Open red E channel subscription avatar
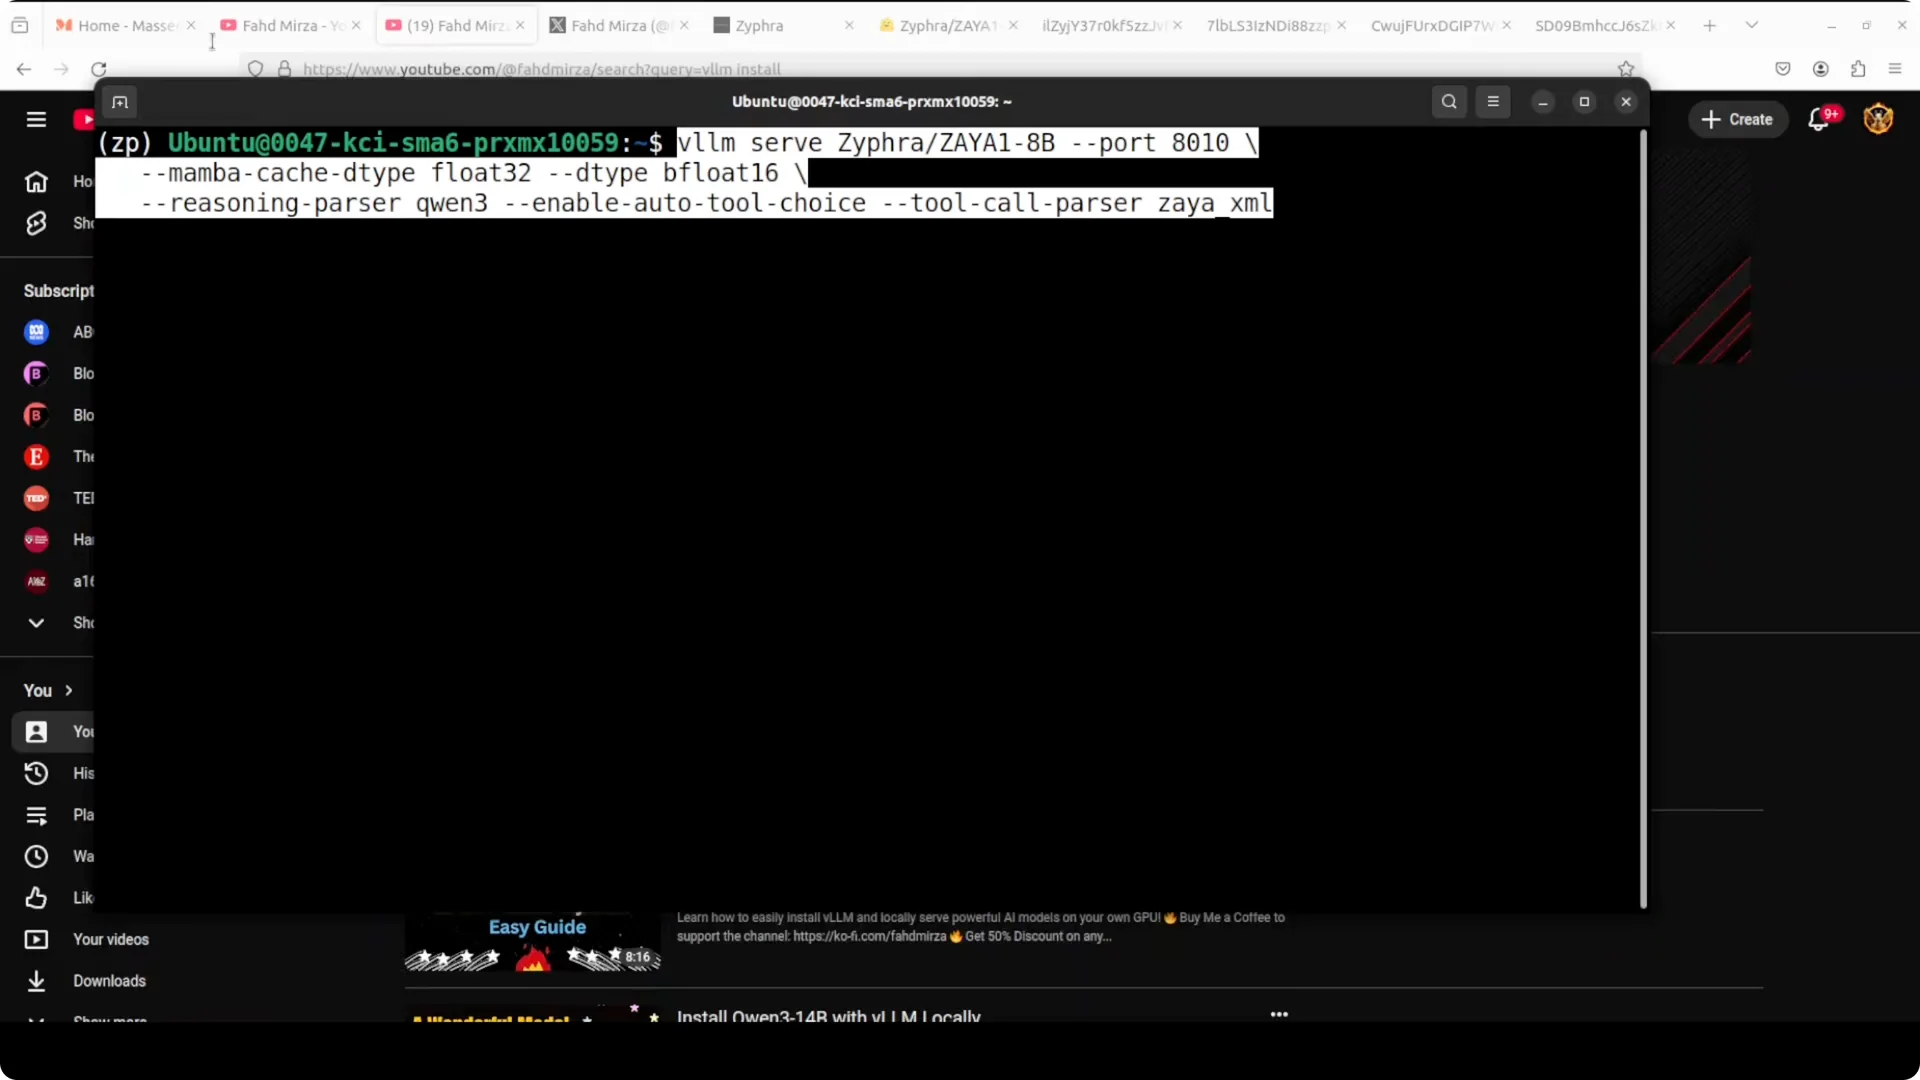Image resolution: width=1920 pixels, height=1080 pixels. [36, 457]
